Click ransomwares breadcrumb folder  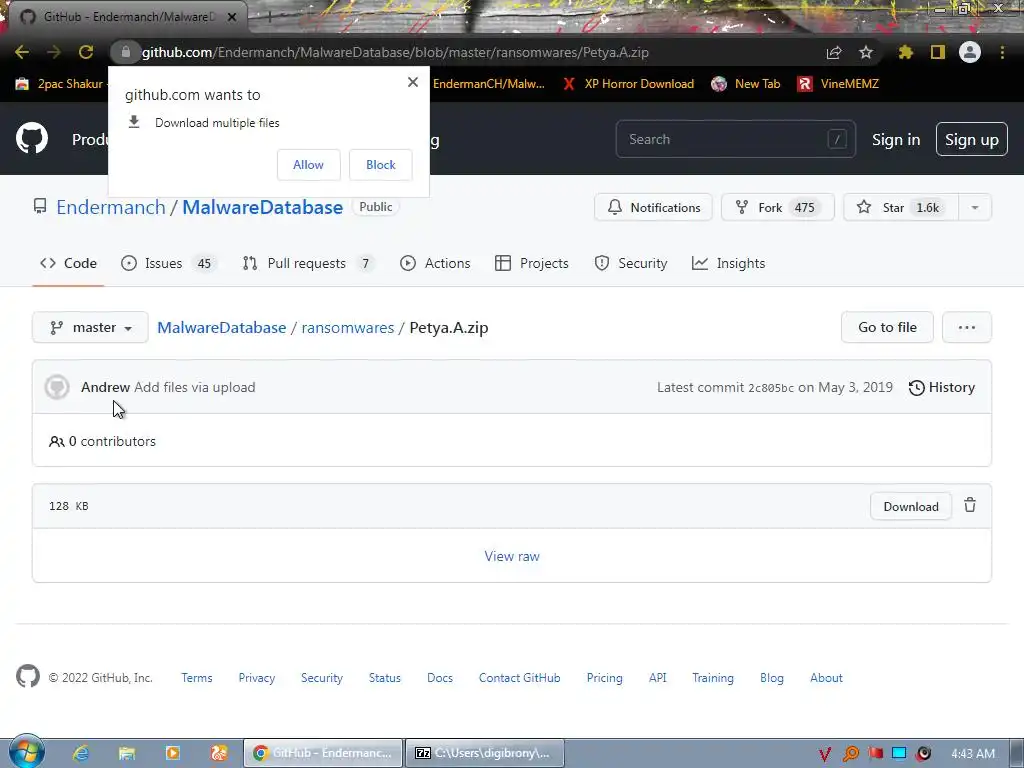tap(347, 328)
